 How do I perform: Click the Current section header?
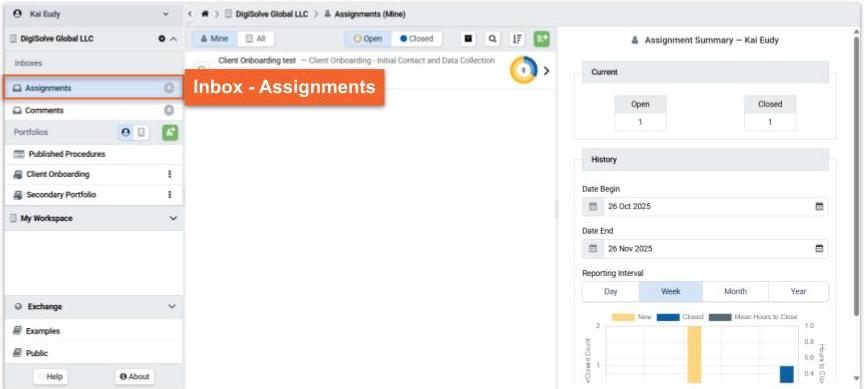[705, 72]
